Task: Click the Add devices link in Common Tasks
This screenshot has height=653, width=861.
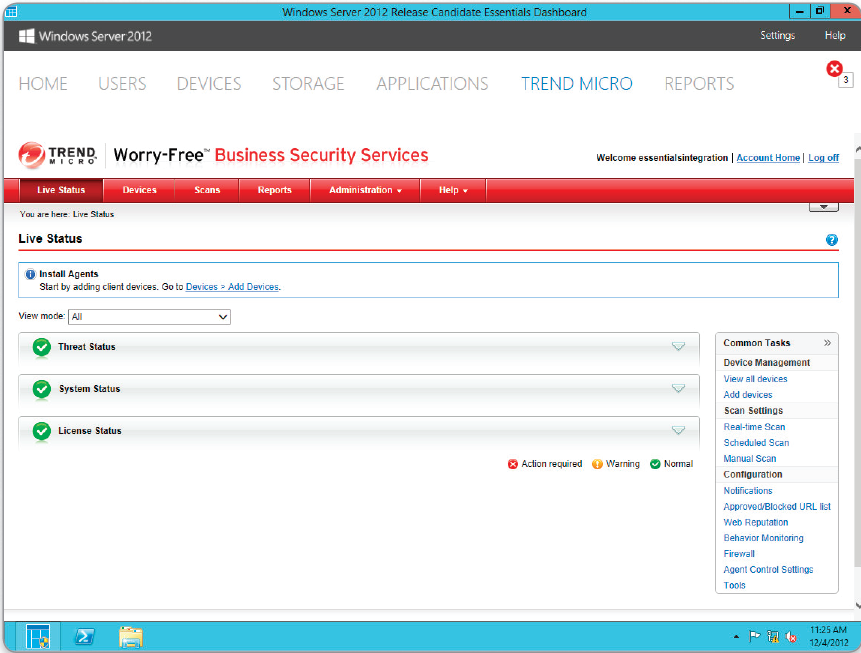Action: [x=747, y=395]
